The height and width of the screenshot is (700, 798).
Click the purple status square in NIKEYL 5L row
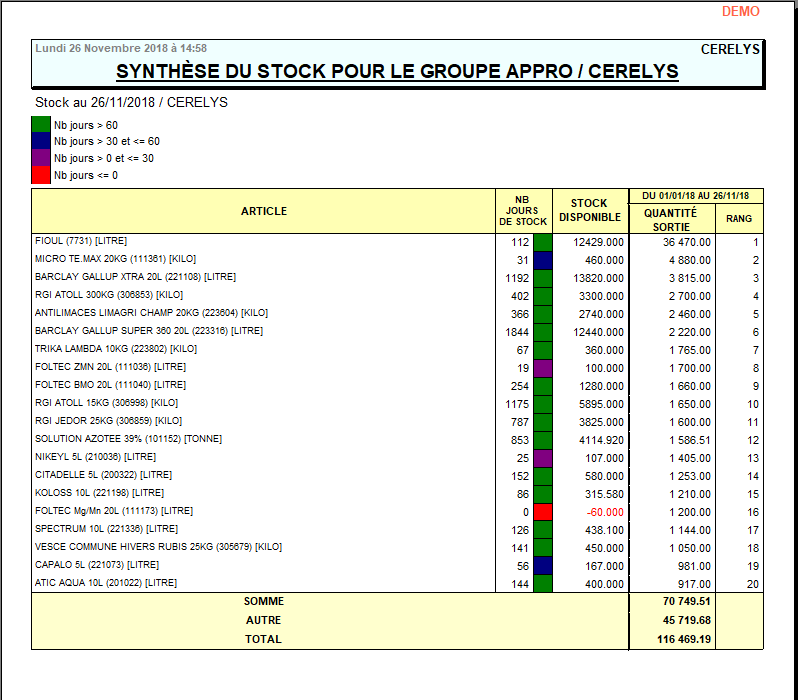point(542,458)
